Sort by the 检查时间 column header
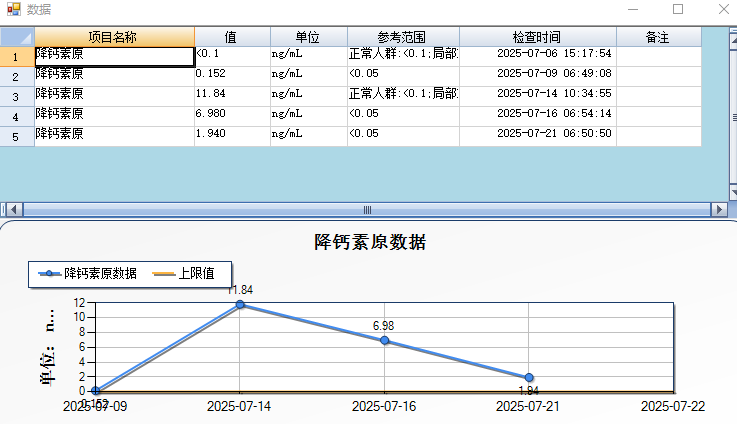 pyautogui.click(x=537, y=37)
